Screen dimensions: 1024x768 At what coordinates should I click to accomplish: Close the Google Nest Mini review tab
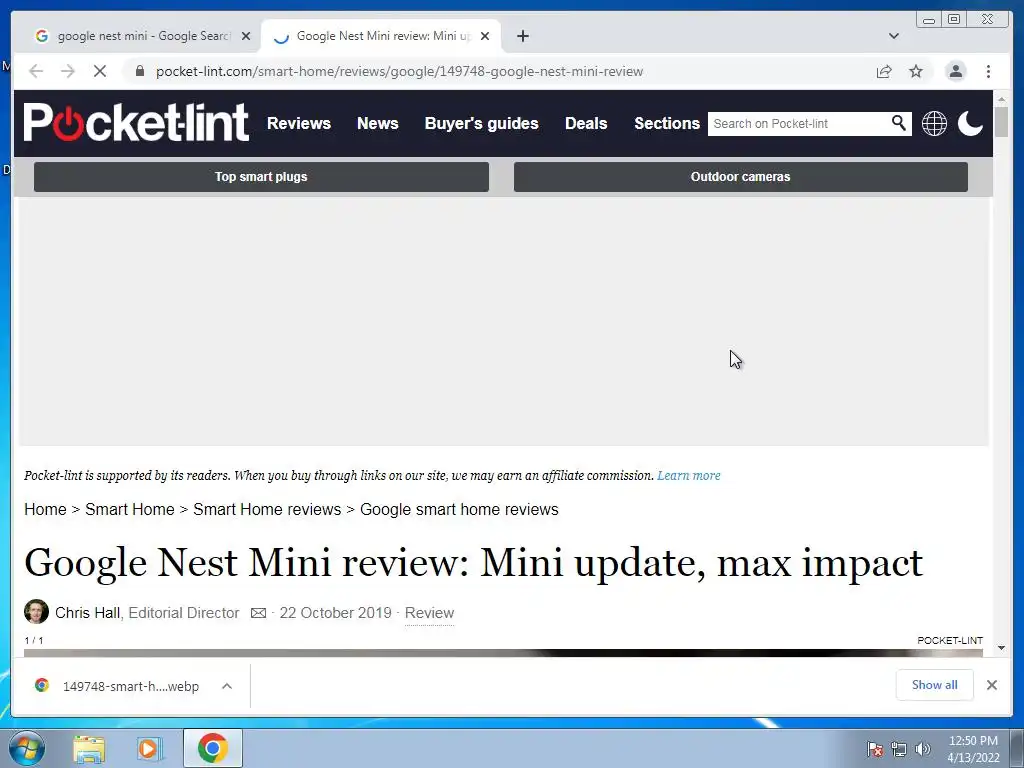[x=485, y=36]
